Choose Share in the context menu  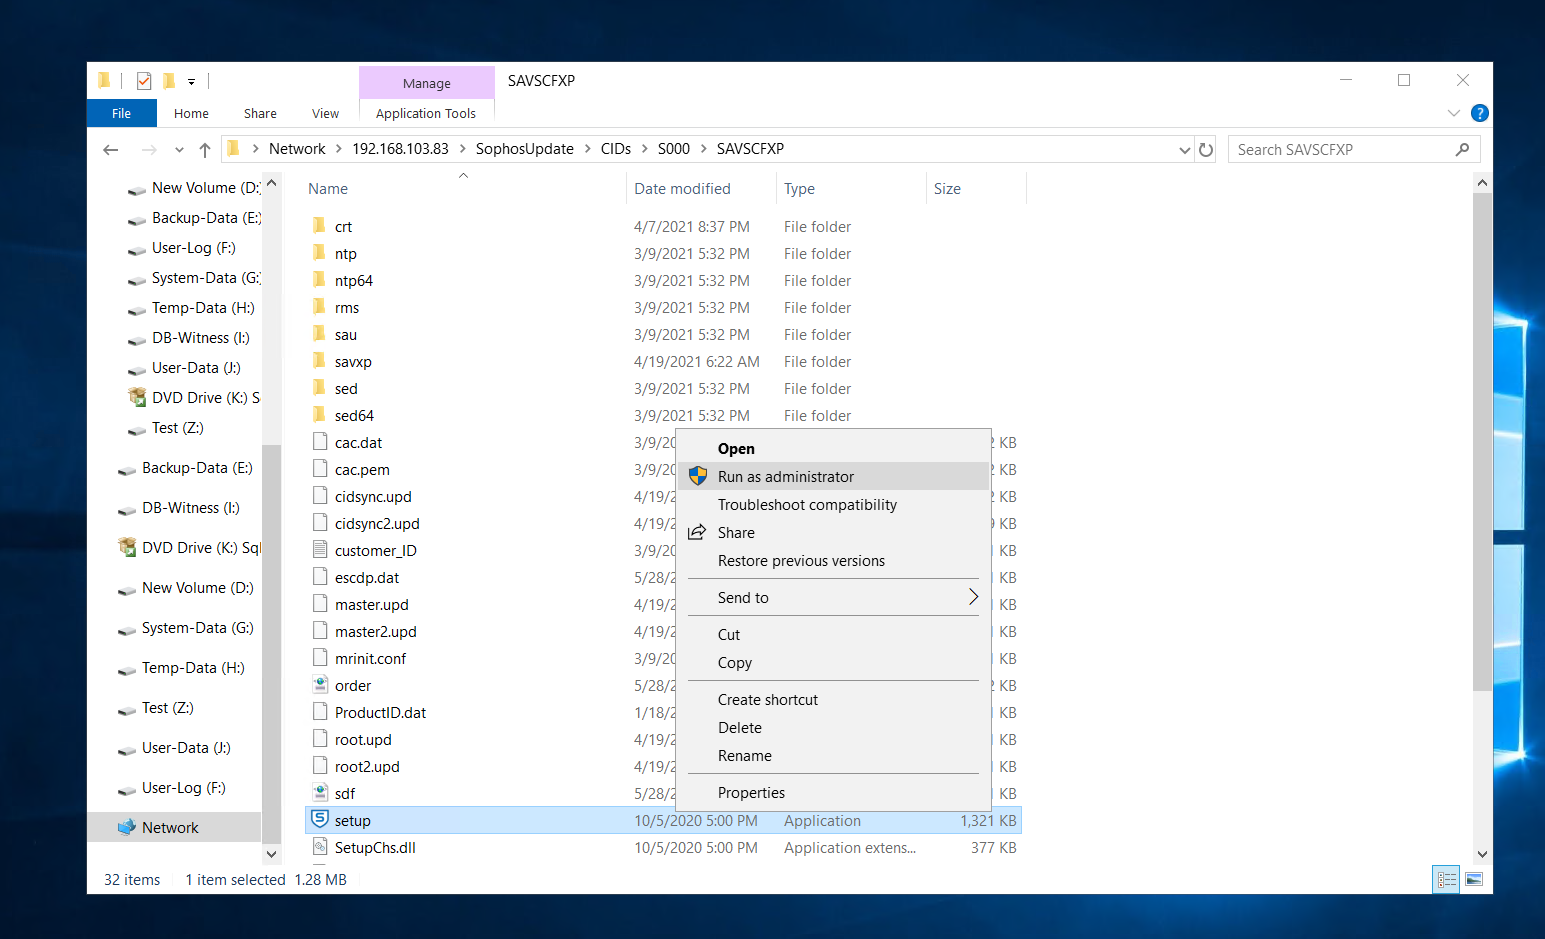(833, 533)
